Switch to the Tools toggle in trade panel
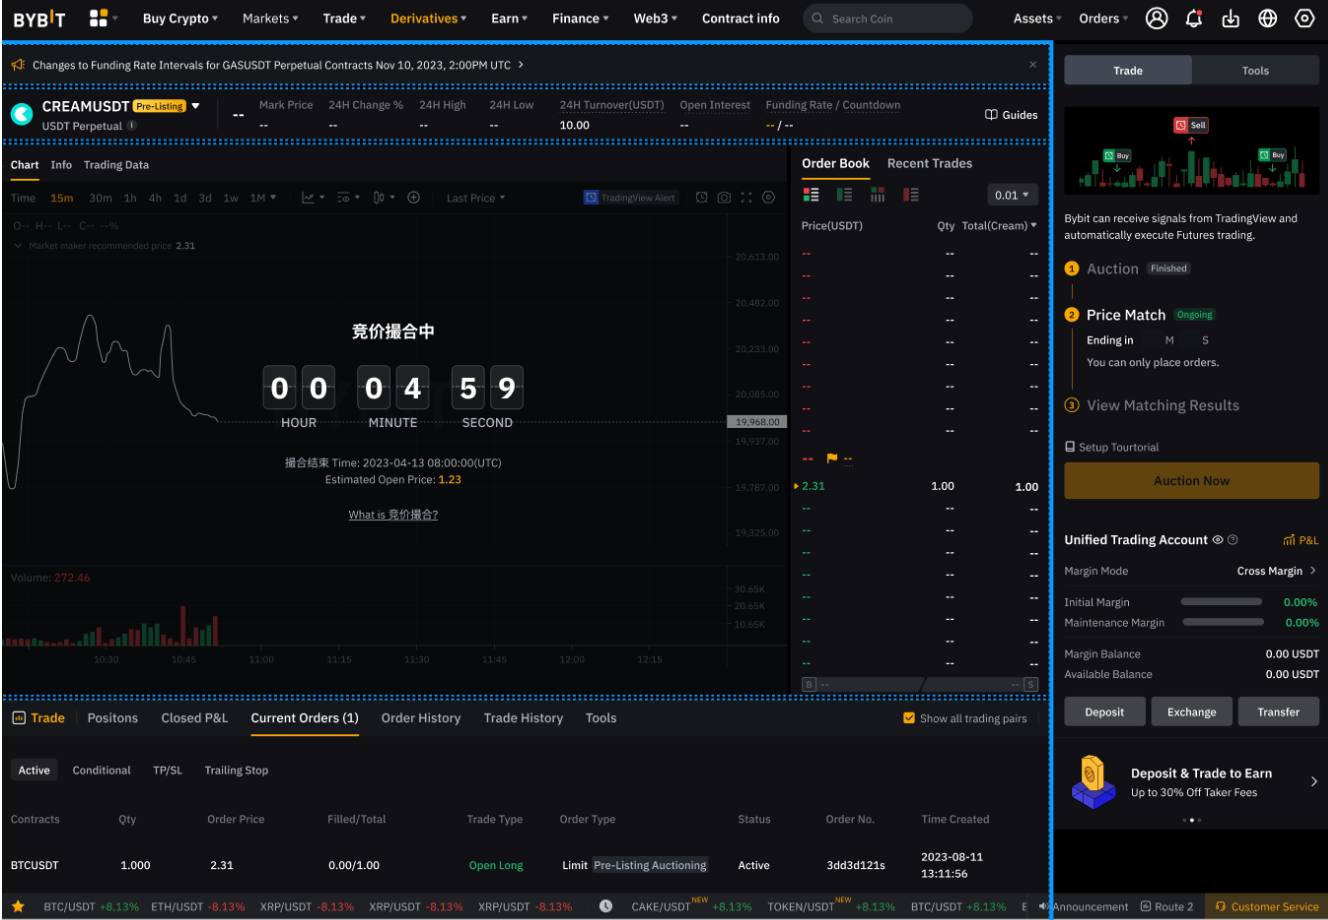Screen dimensions: 1328x920 1255,71
